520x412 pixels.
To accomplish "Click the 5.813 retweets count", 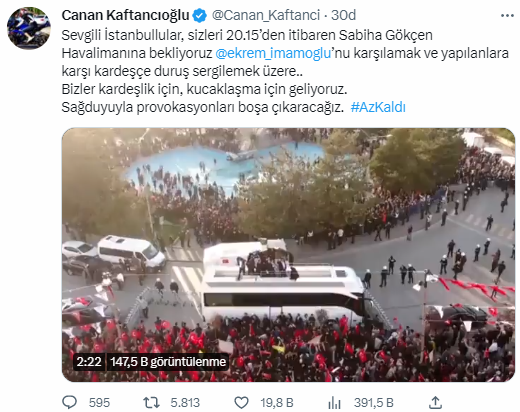I will (x=185, y=403).
